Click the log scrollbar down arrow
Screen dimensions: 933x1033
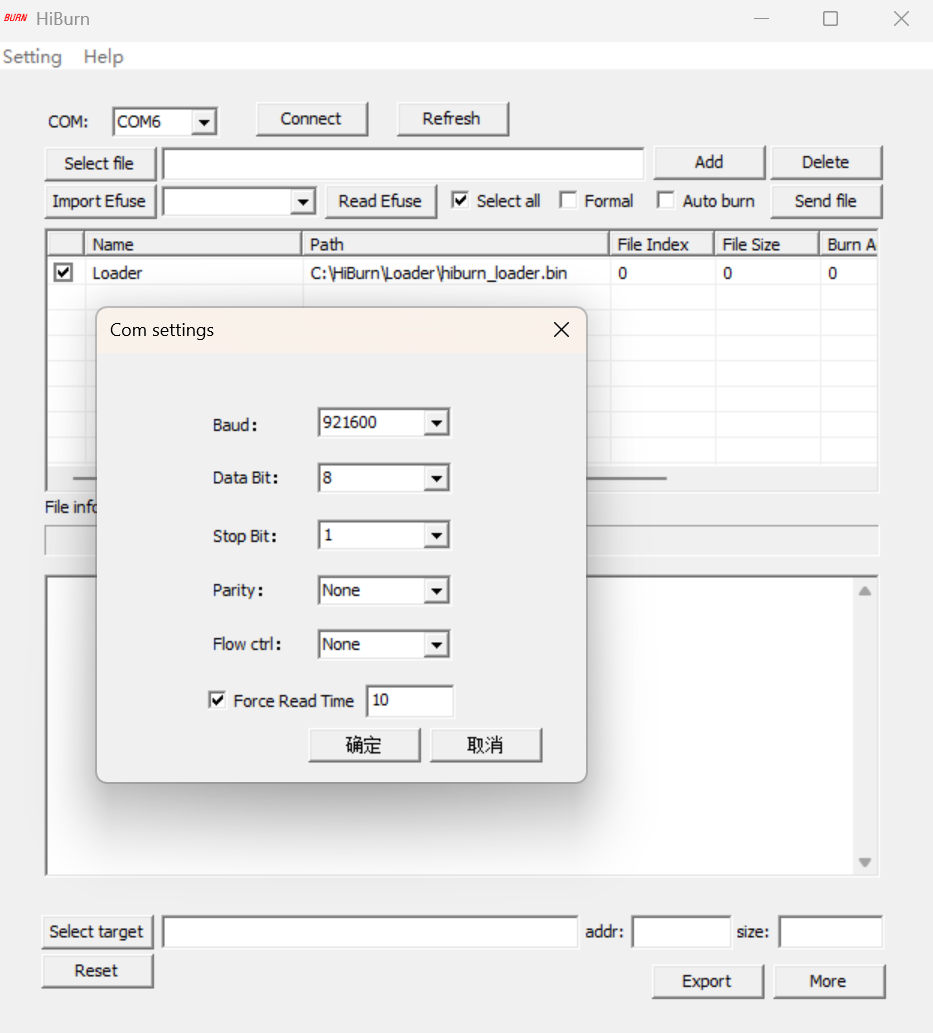[x=865, y=862]
